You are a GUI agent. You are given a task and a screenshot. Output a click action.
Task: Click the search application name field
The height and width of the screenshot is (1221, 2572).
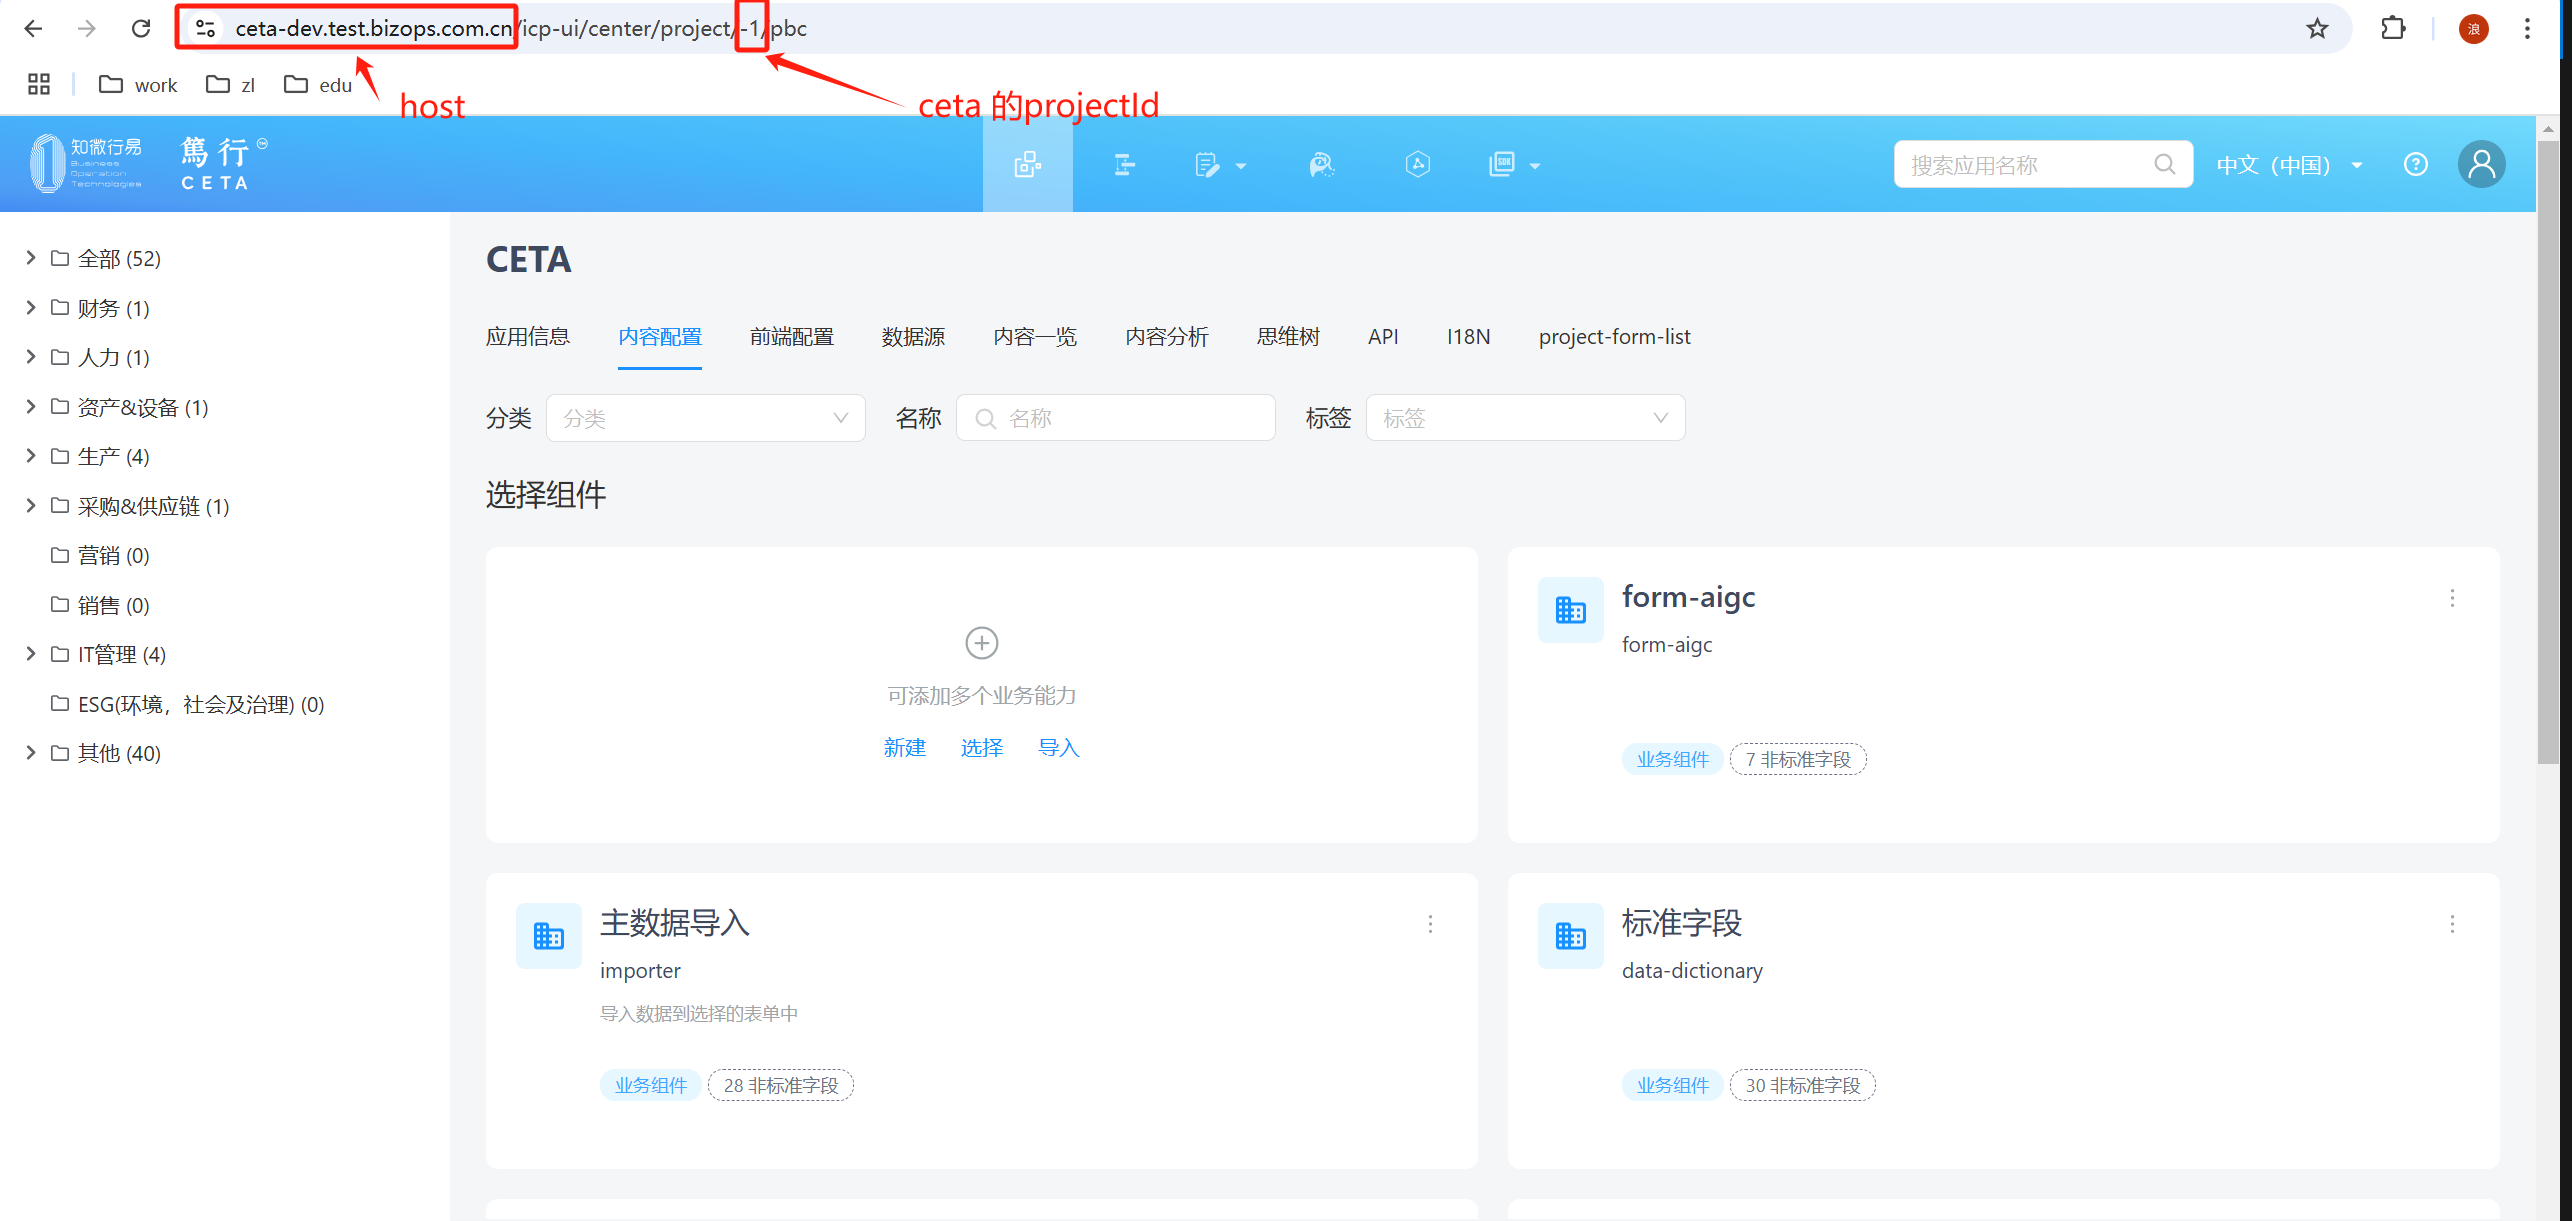pos(2043,164)
